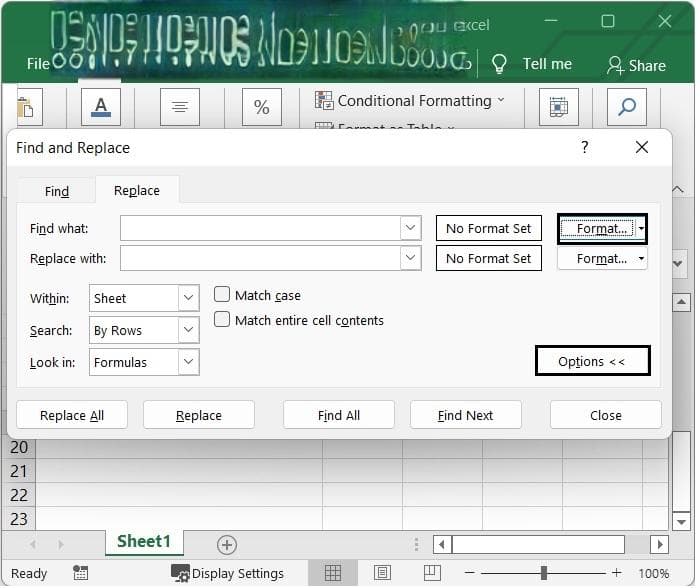Click vertical scrollbar up arrow
700x588 pixels.
click(681, 302)
